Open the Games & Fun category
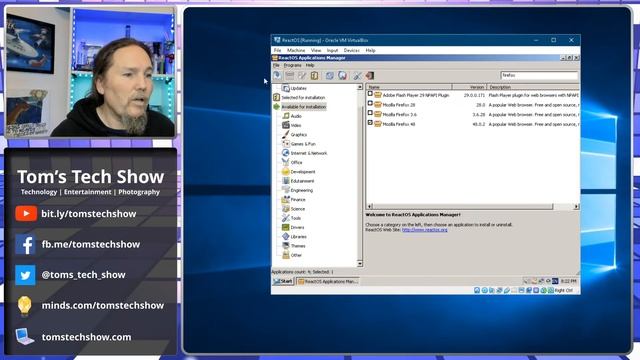 click(x=303, y=144)
